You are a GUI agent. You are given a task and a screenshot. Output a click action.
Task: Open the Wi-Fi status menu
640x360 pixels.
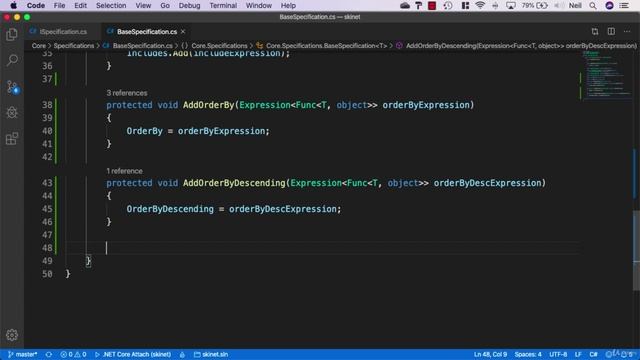[x=480, y=5]
